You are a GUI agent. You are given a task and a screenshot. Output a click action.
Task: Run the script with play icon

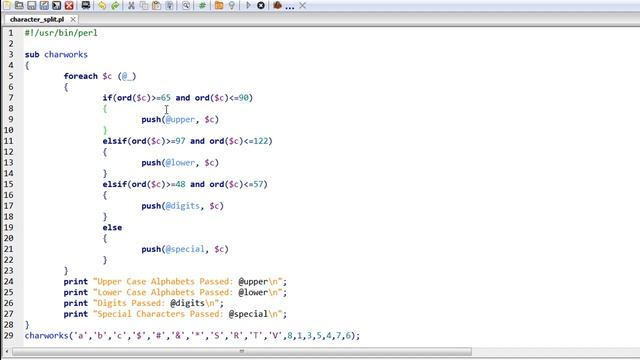pos(248,5)
